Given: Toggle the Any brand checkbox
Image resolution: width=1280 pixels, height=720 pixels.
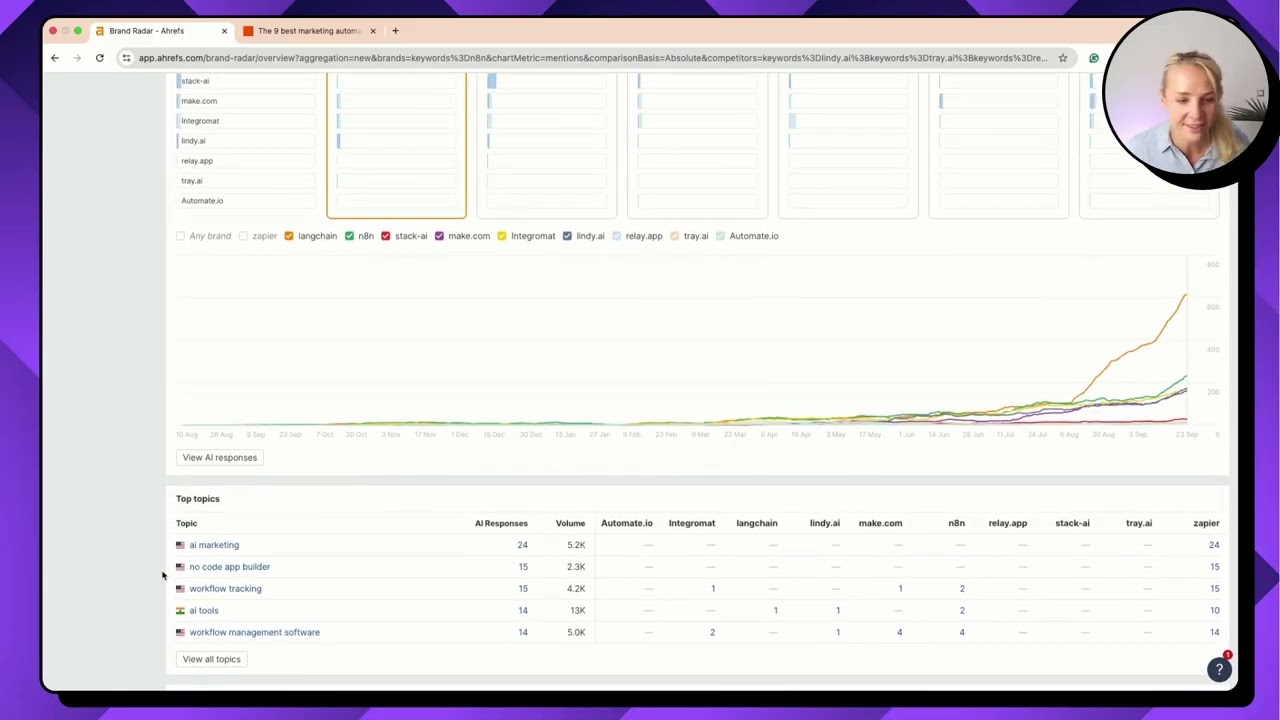Looking at the screenshot, I should (181, 236).
